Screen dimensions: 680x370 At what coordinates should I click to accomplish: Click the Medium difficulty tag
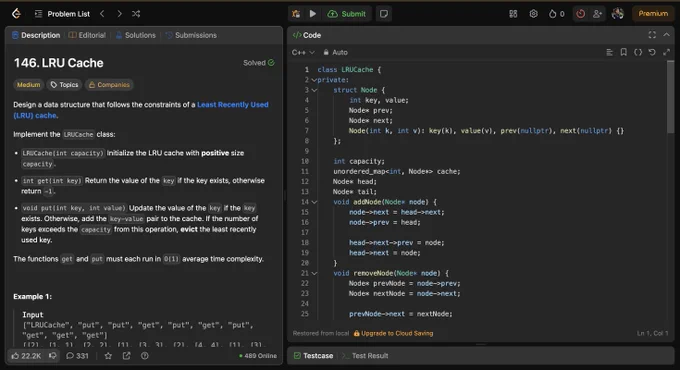[x=29, y=85]
